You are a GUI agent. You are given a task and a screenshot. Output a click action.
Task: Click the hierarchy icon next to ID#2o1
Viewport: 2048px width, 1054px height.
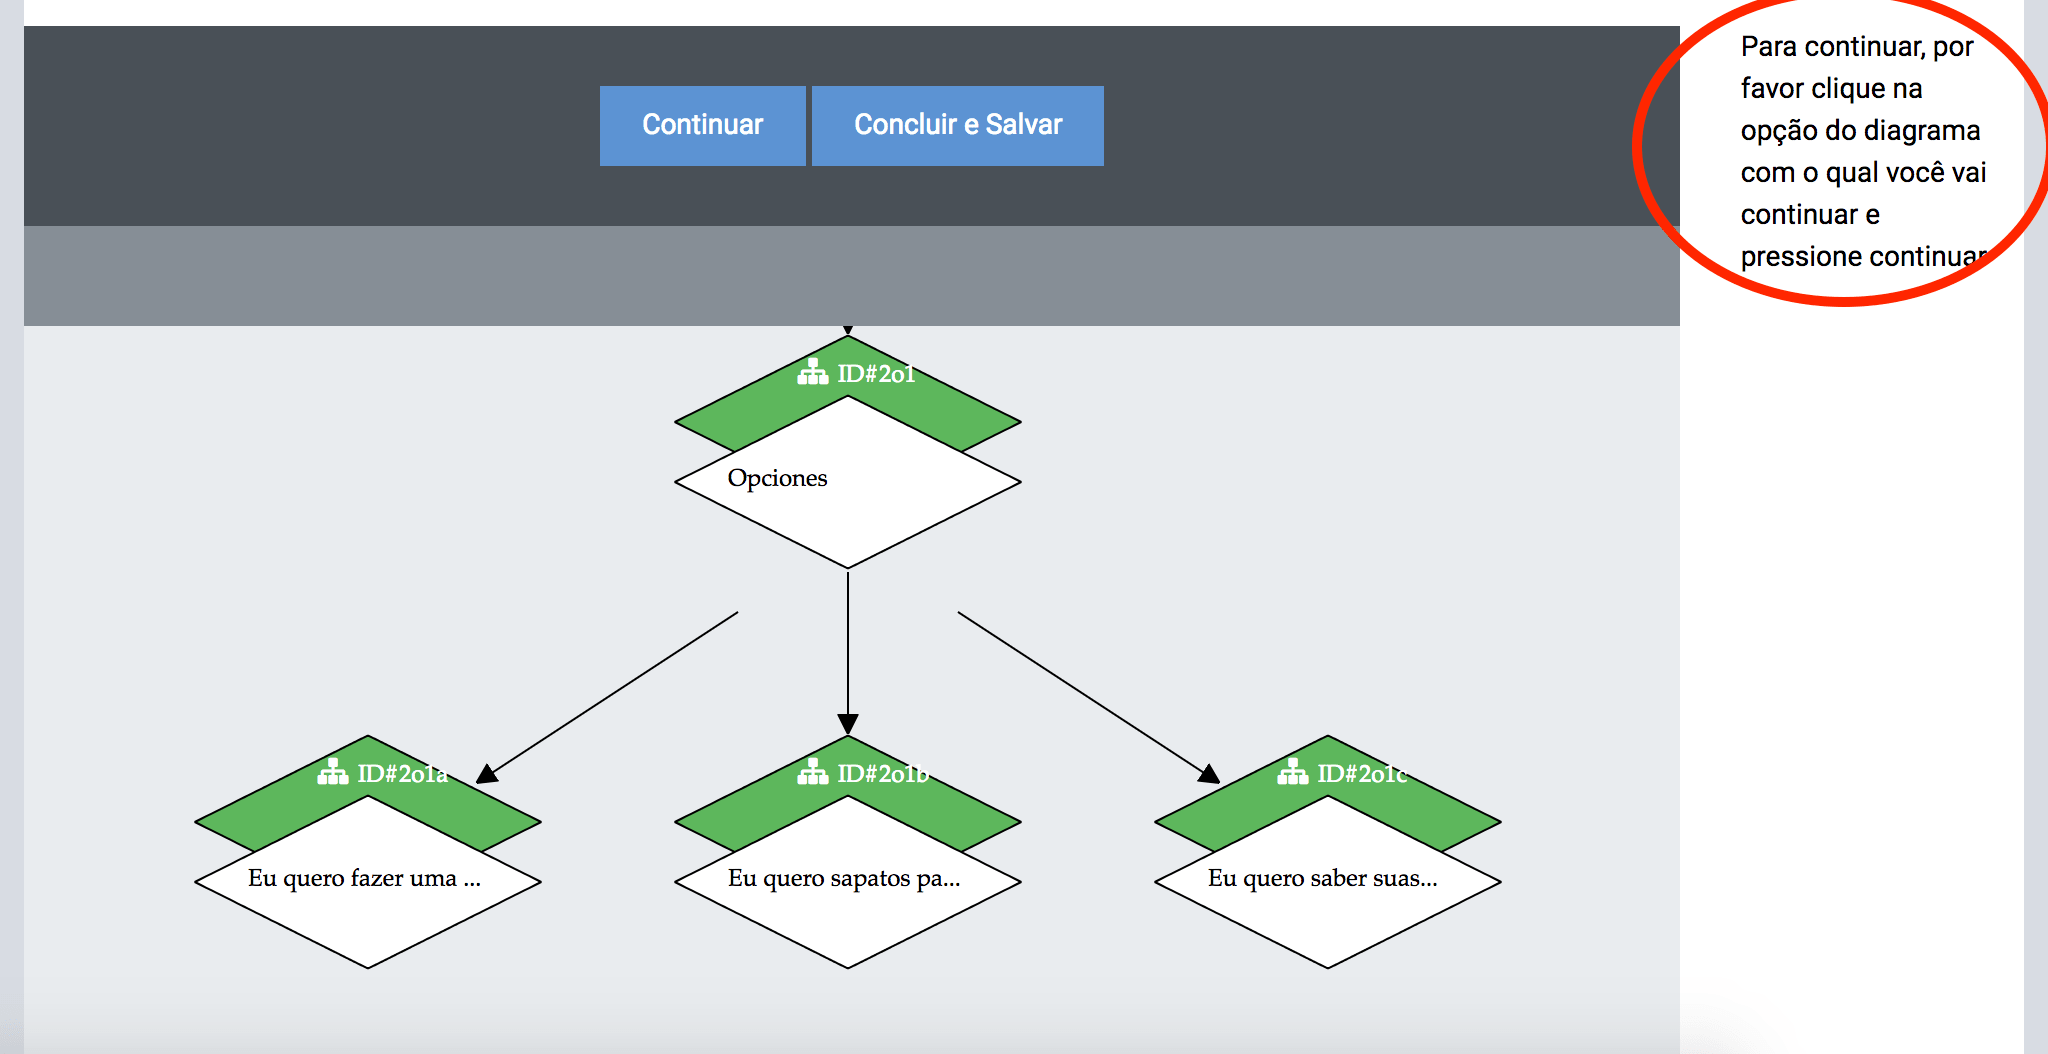pos(813,372)
